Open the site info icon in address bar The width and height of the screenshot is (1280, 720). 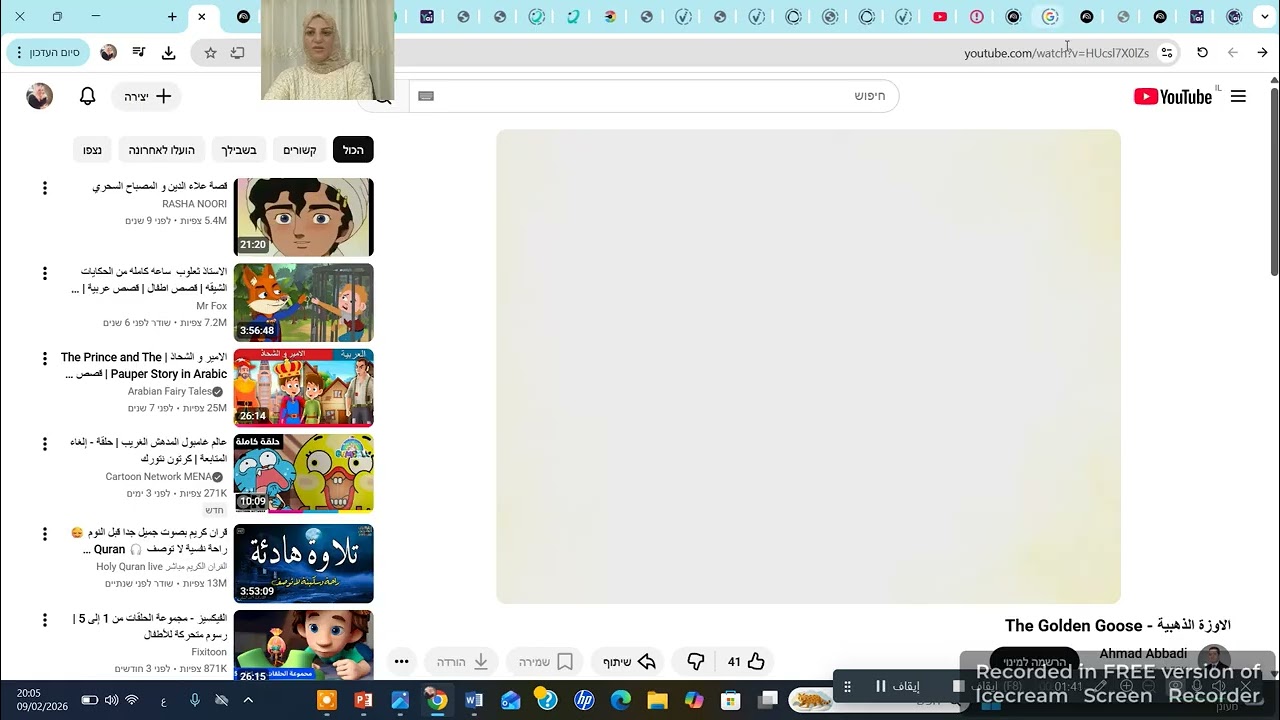pos(1167,52)
